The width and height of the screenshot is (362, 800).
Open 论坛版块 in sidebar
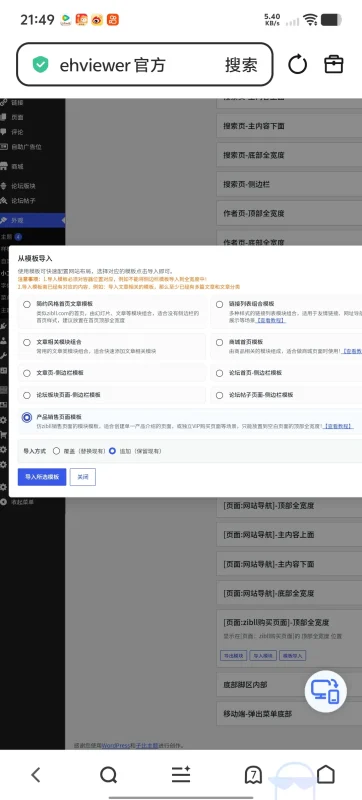[x=23, y=186]
